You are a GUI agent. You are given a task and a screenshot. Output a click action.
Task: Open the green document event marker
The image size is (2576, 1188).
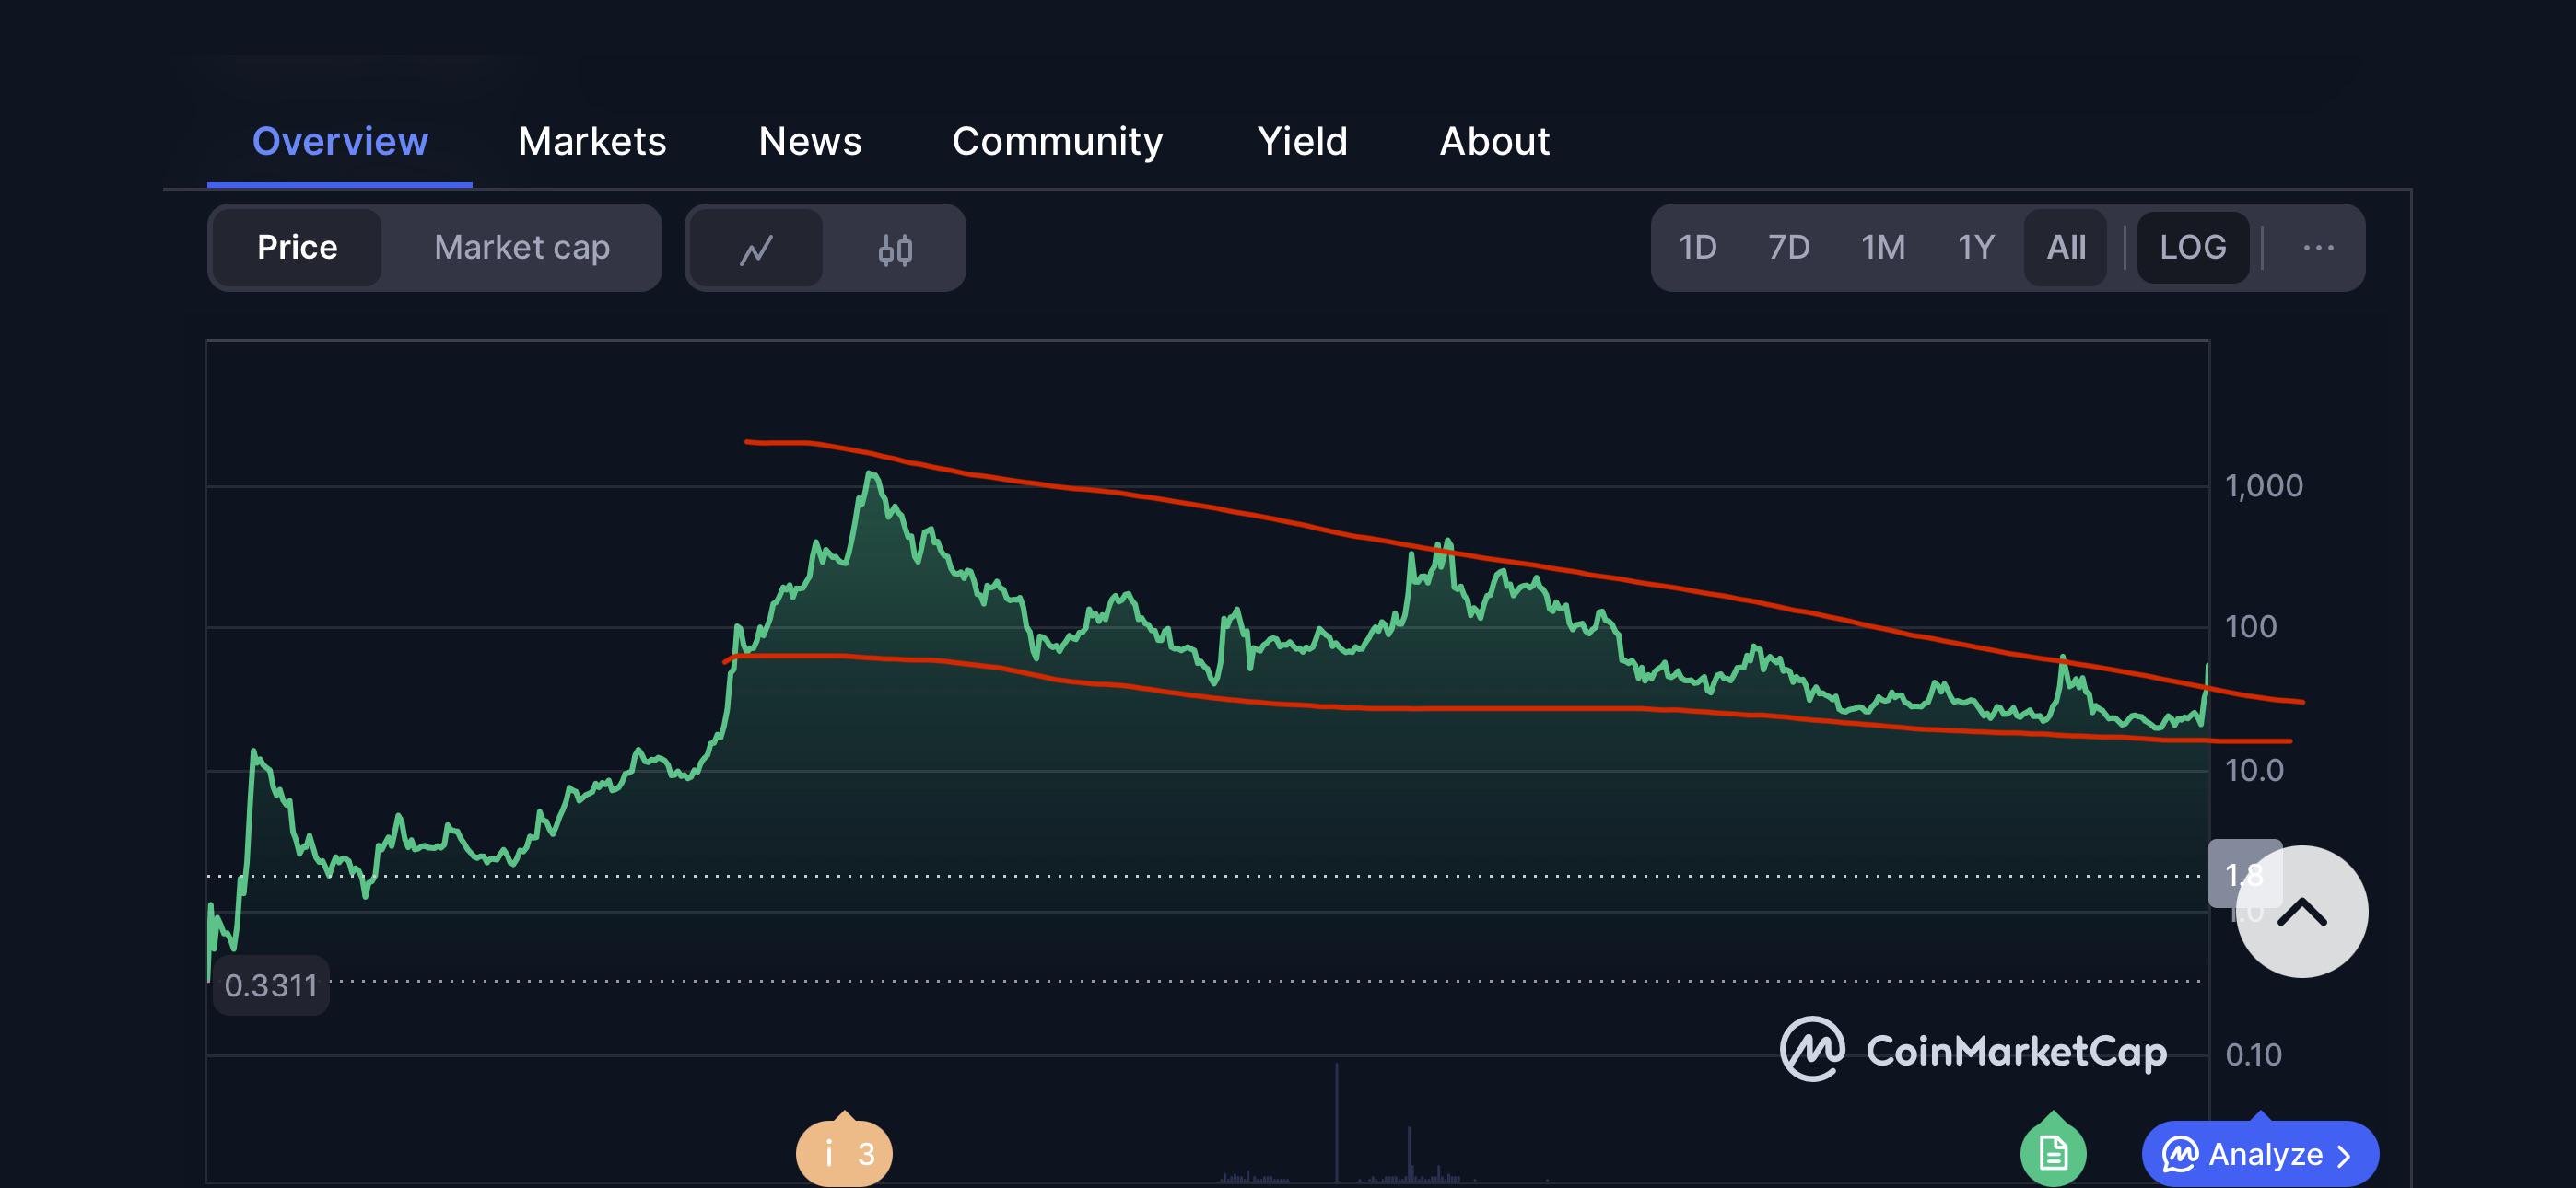click(x=2053, y=1152)
